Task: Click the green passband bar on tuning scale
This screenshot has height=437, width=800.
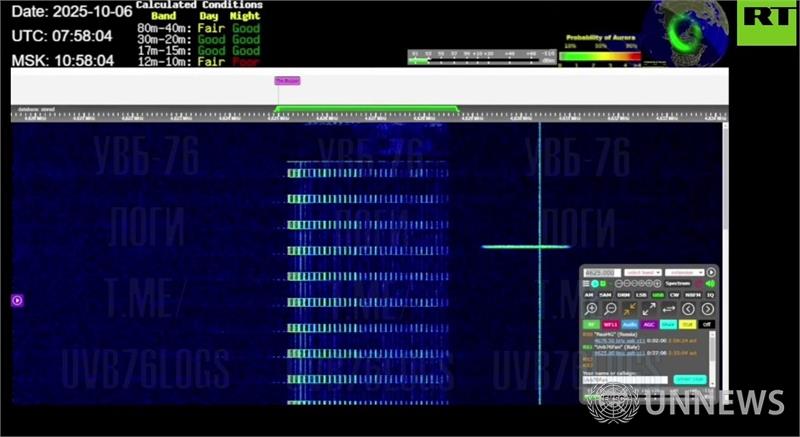Action: tap(366, 108)
